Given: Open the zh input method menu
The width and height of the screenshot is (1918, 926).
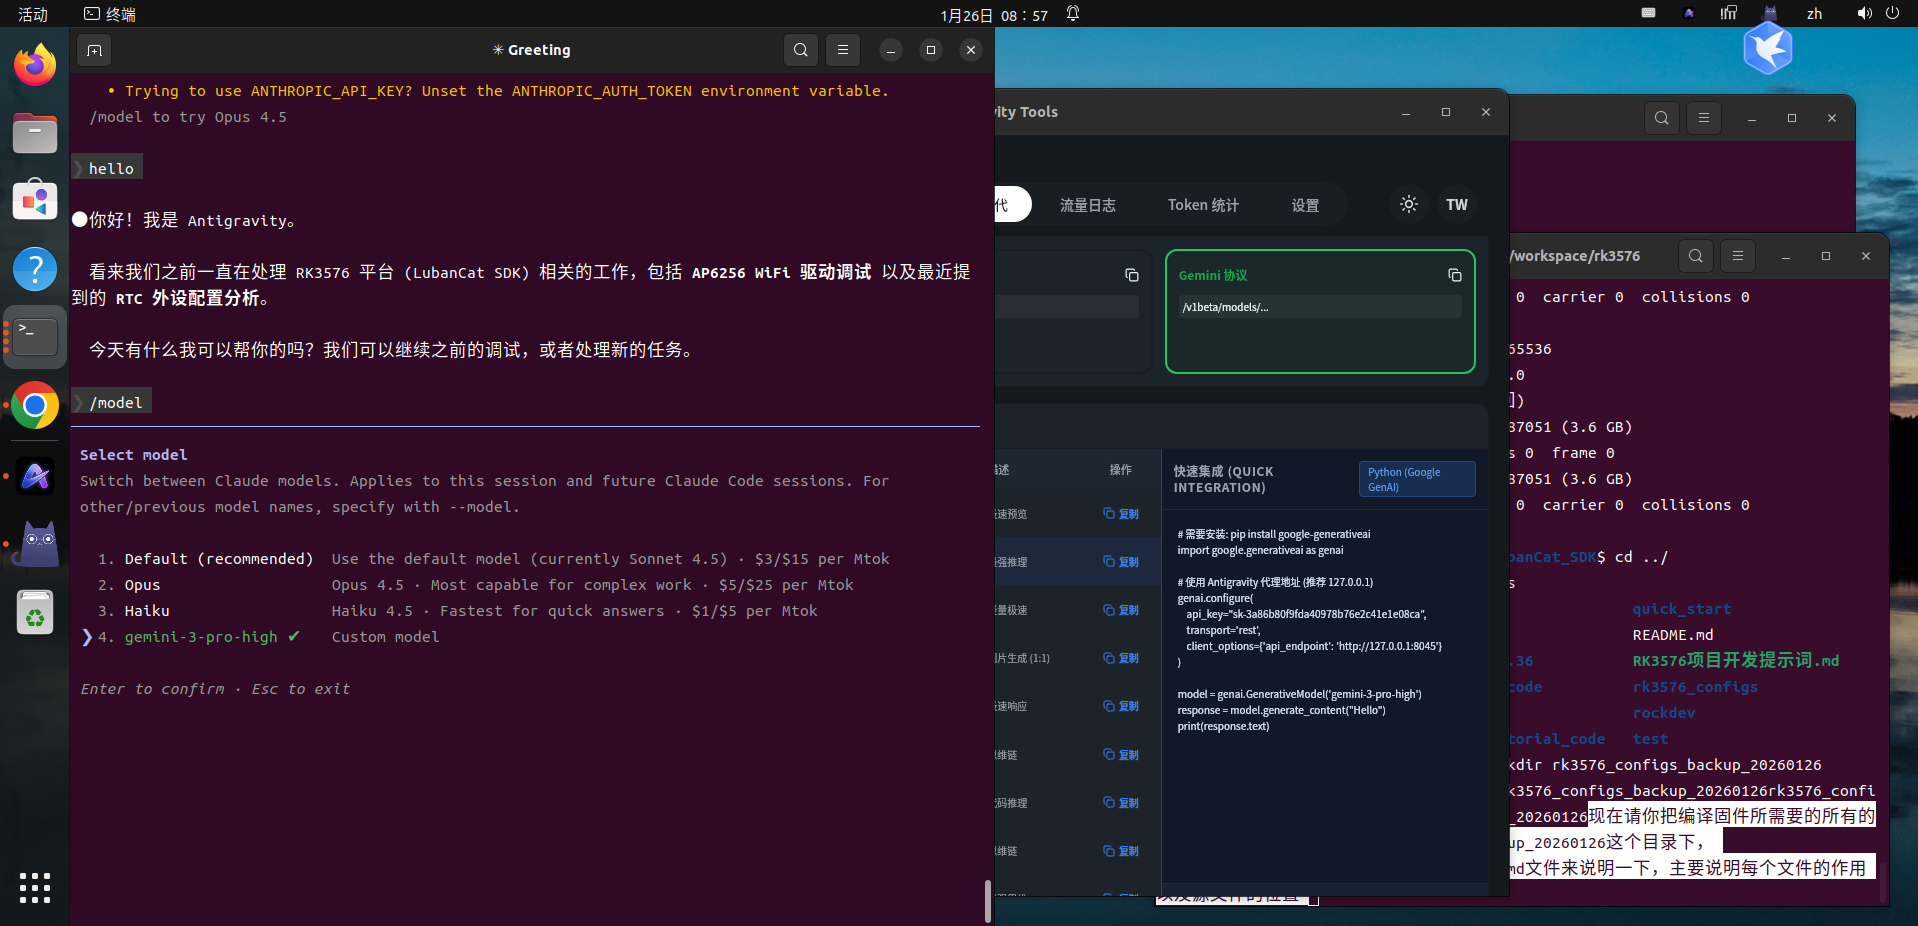Looking at the screenshot, I should click(1814, 13).
